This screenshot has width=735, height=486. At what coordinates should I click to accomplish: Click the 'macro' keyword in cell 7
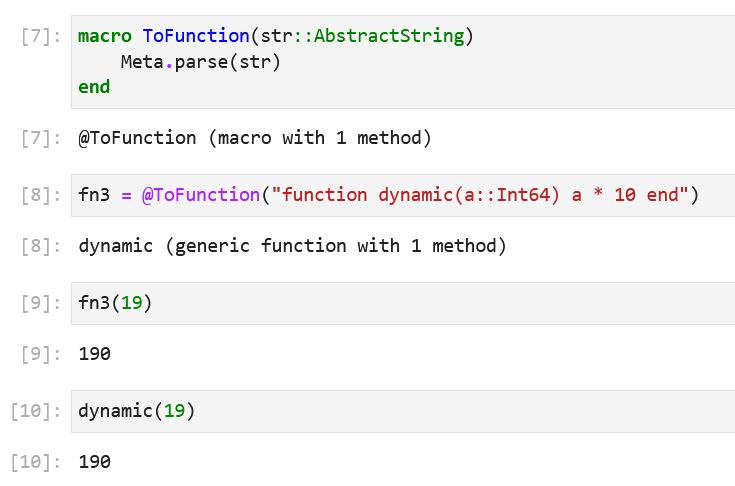point(105,36)
